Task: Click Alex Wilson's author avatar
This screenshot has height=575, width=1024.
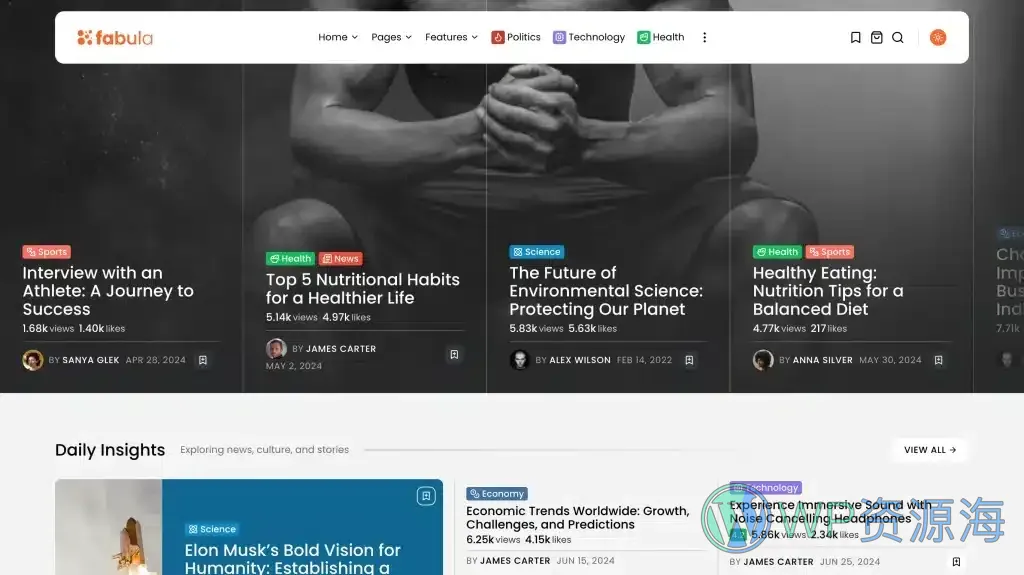Action: pyautogui.click(x=519, y=360)
